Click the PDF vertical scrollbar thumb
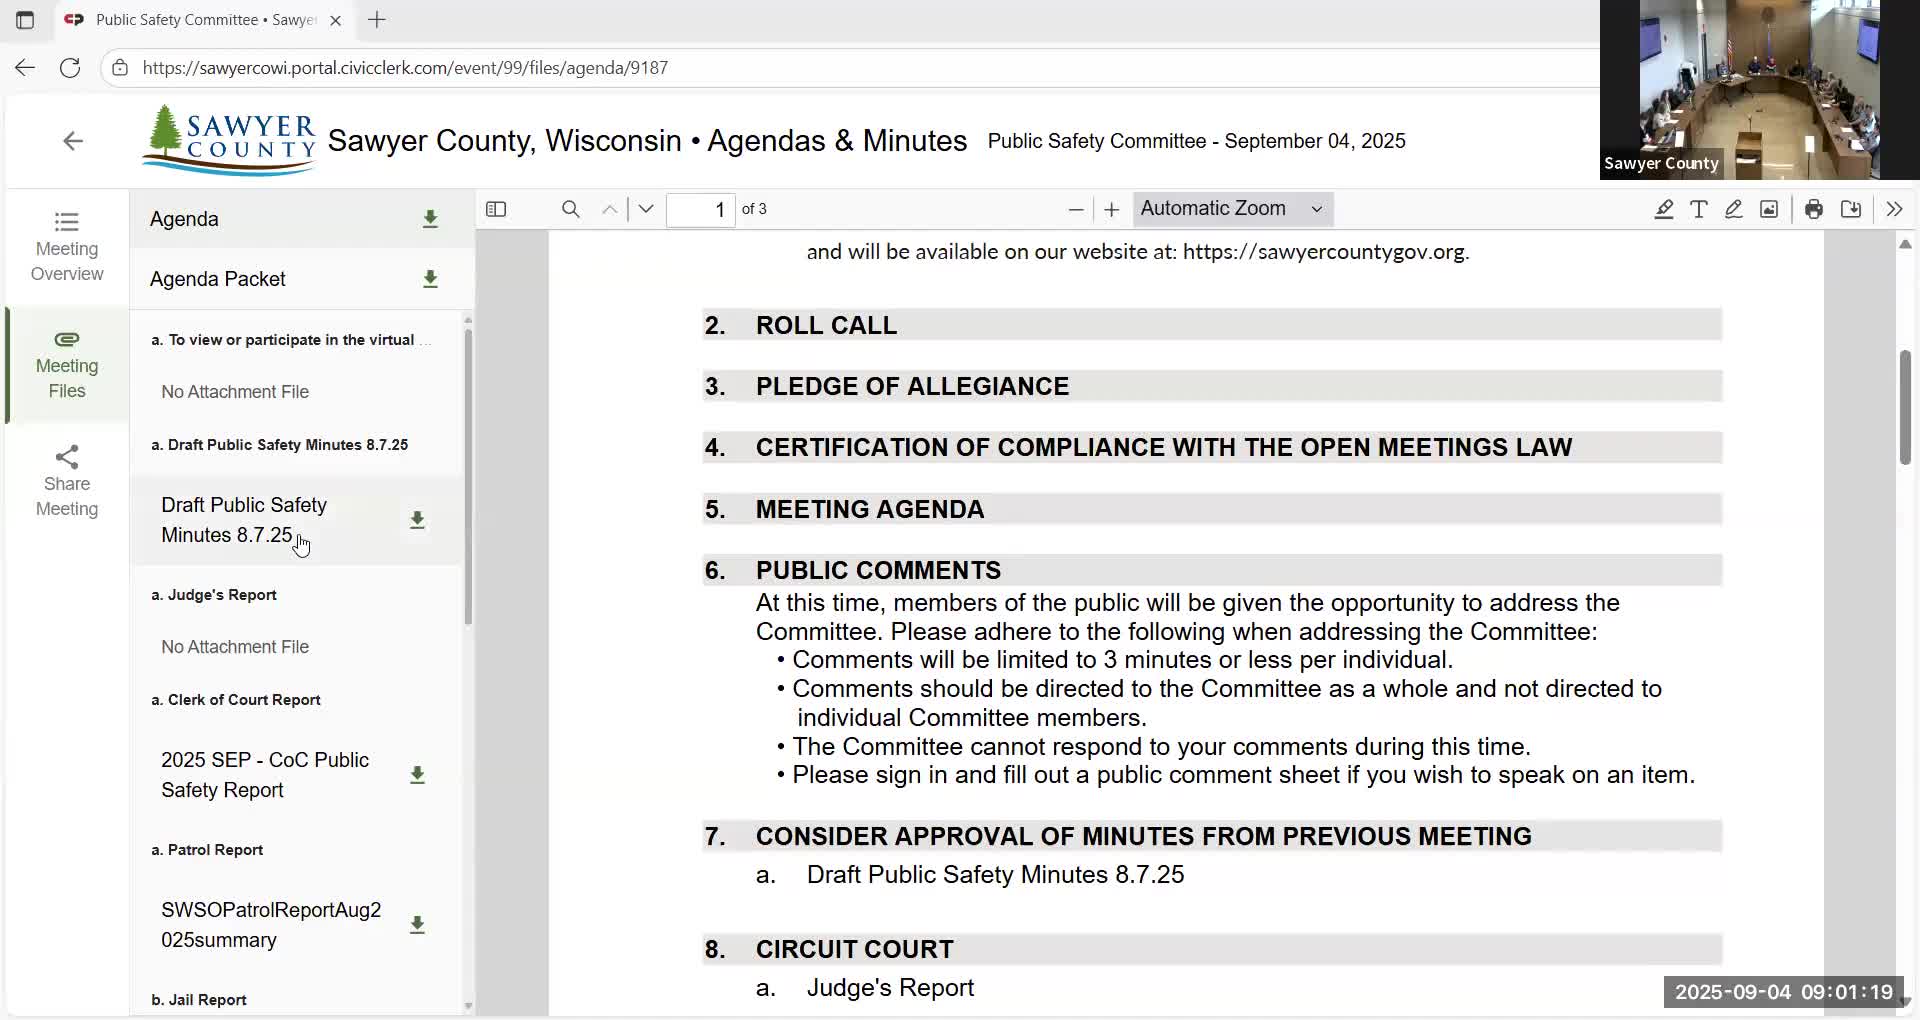 [1905, 407]
